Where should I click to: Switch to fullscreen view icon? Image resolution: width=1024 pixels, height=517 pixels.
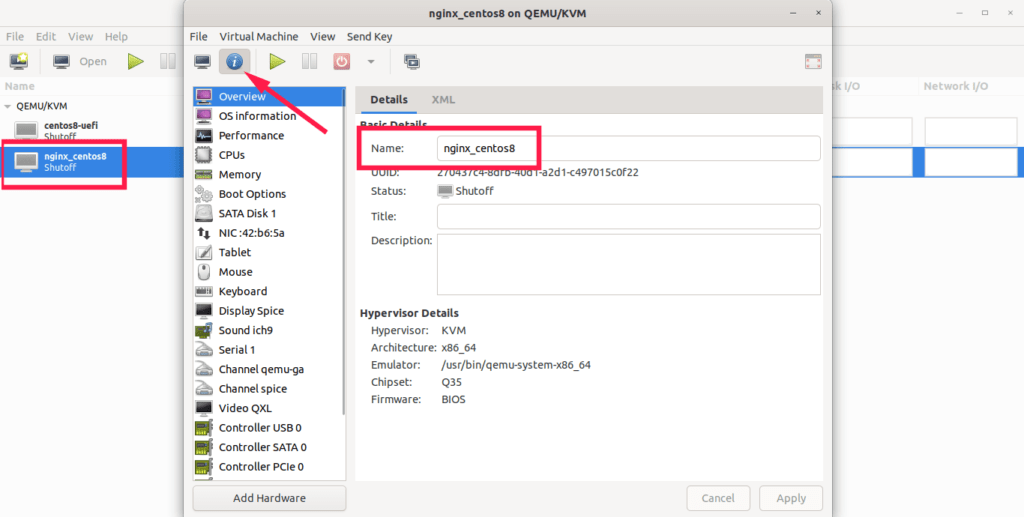tap(813, 62)
